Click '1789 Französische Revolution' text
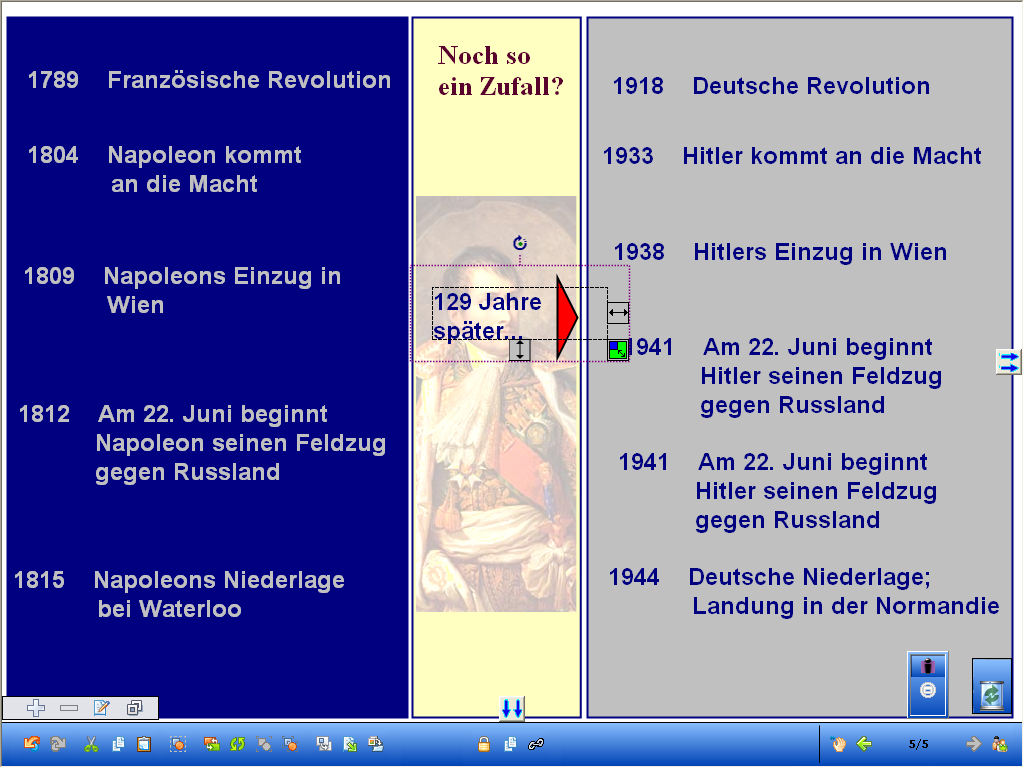 209,80
